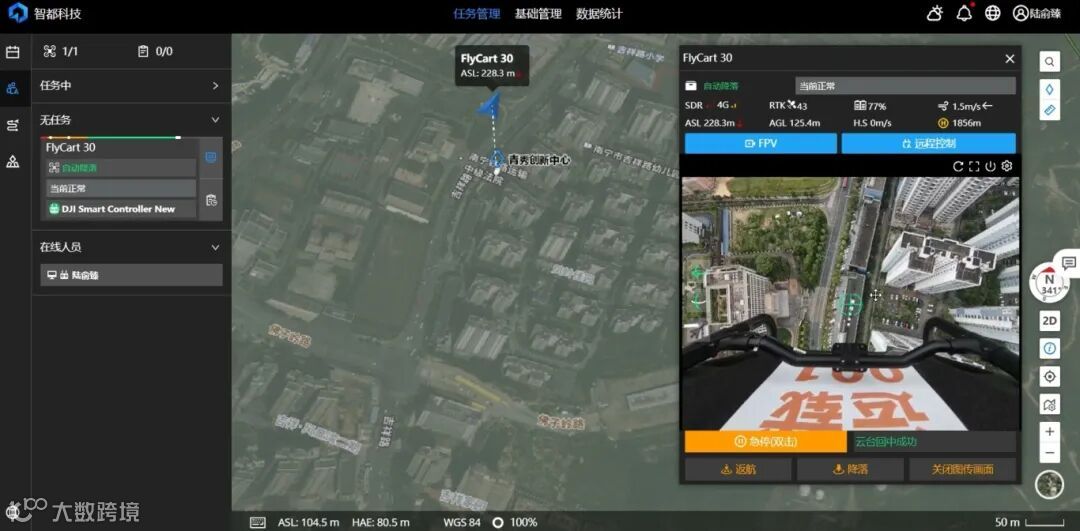
Task: Open the FlyCart 30 device live-view icon
Action: pyautogui.click(x=211, y=158)
